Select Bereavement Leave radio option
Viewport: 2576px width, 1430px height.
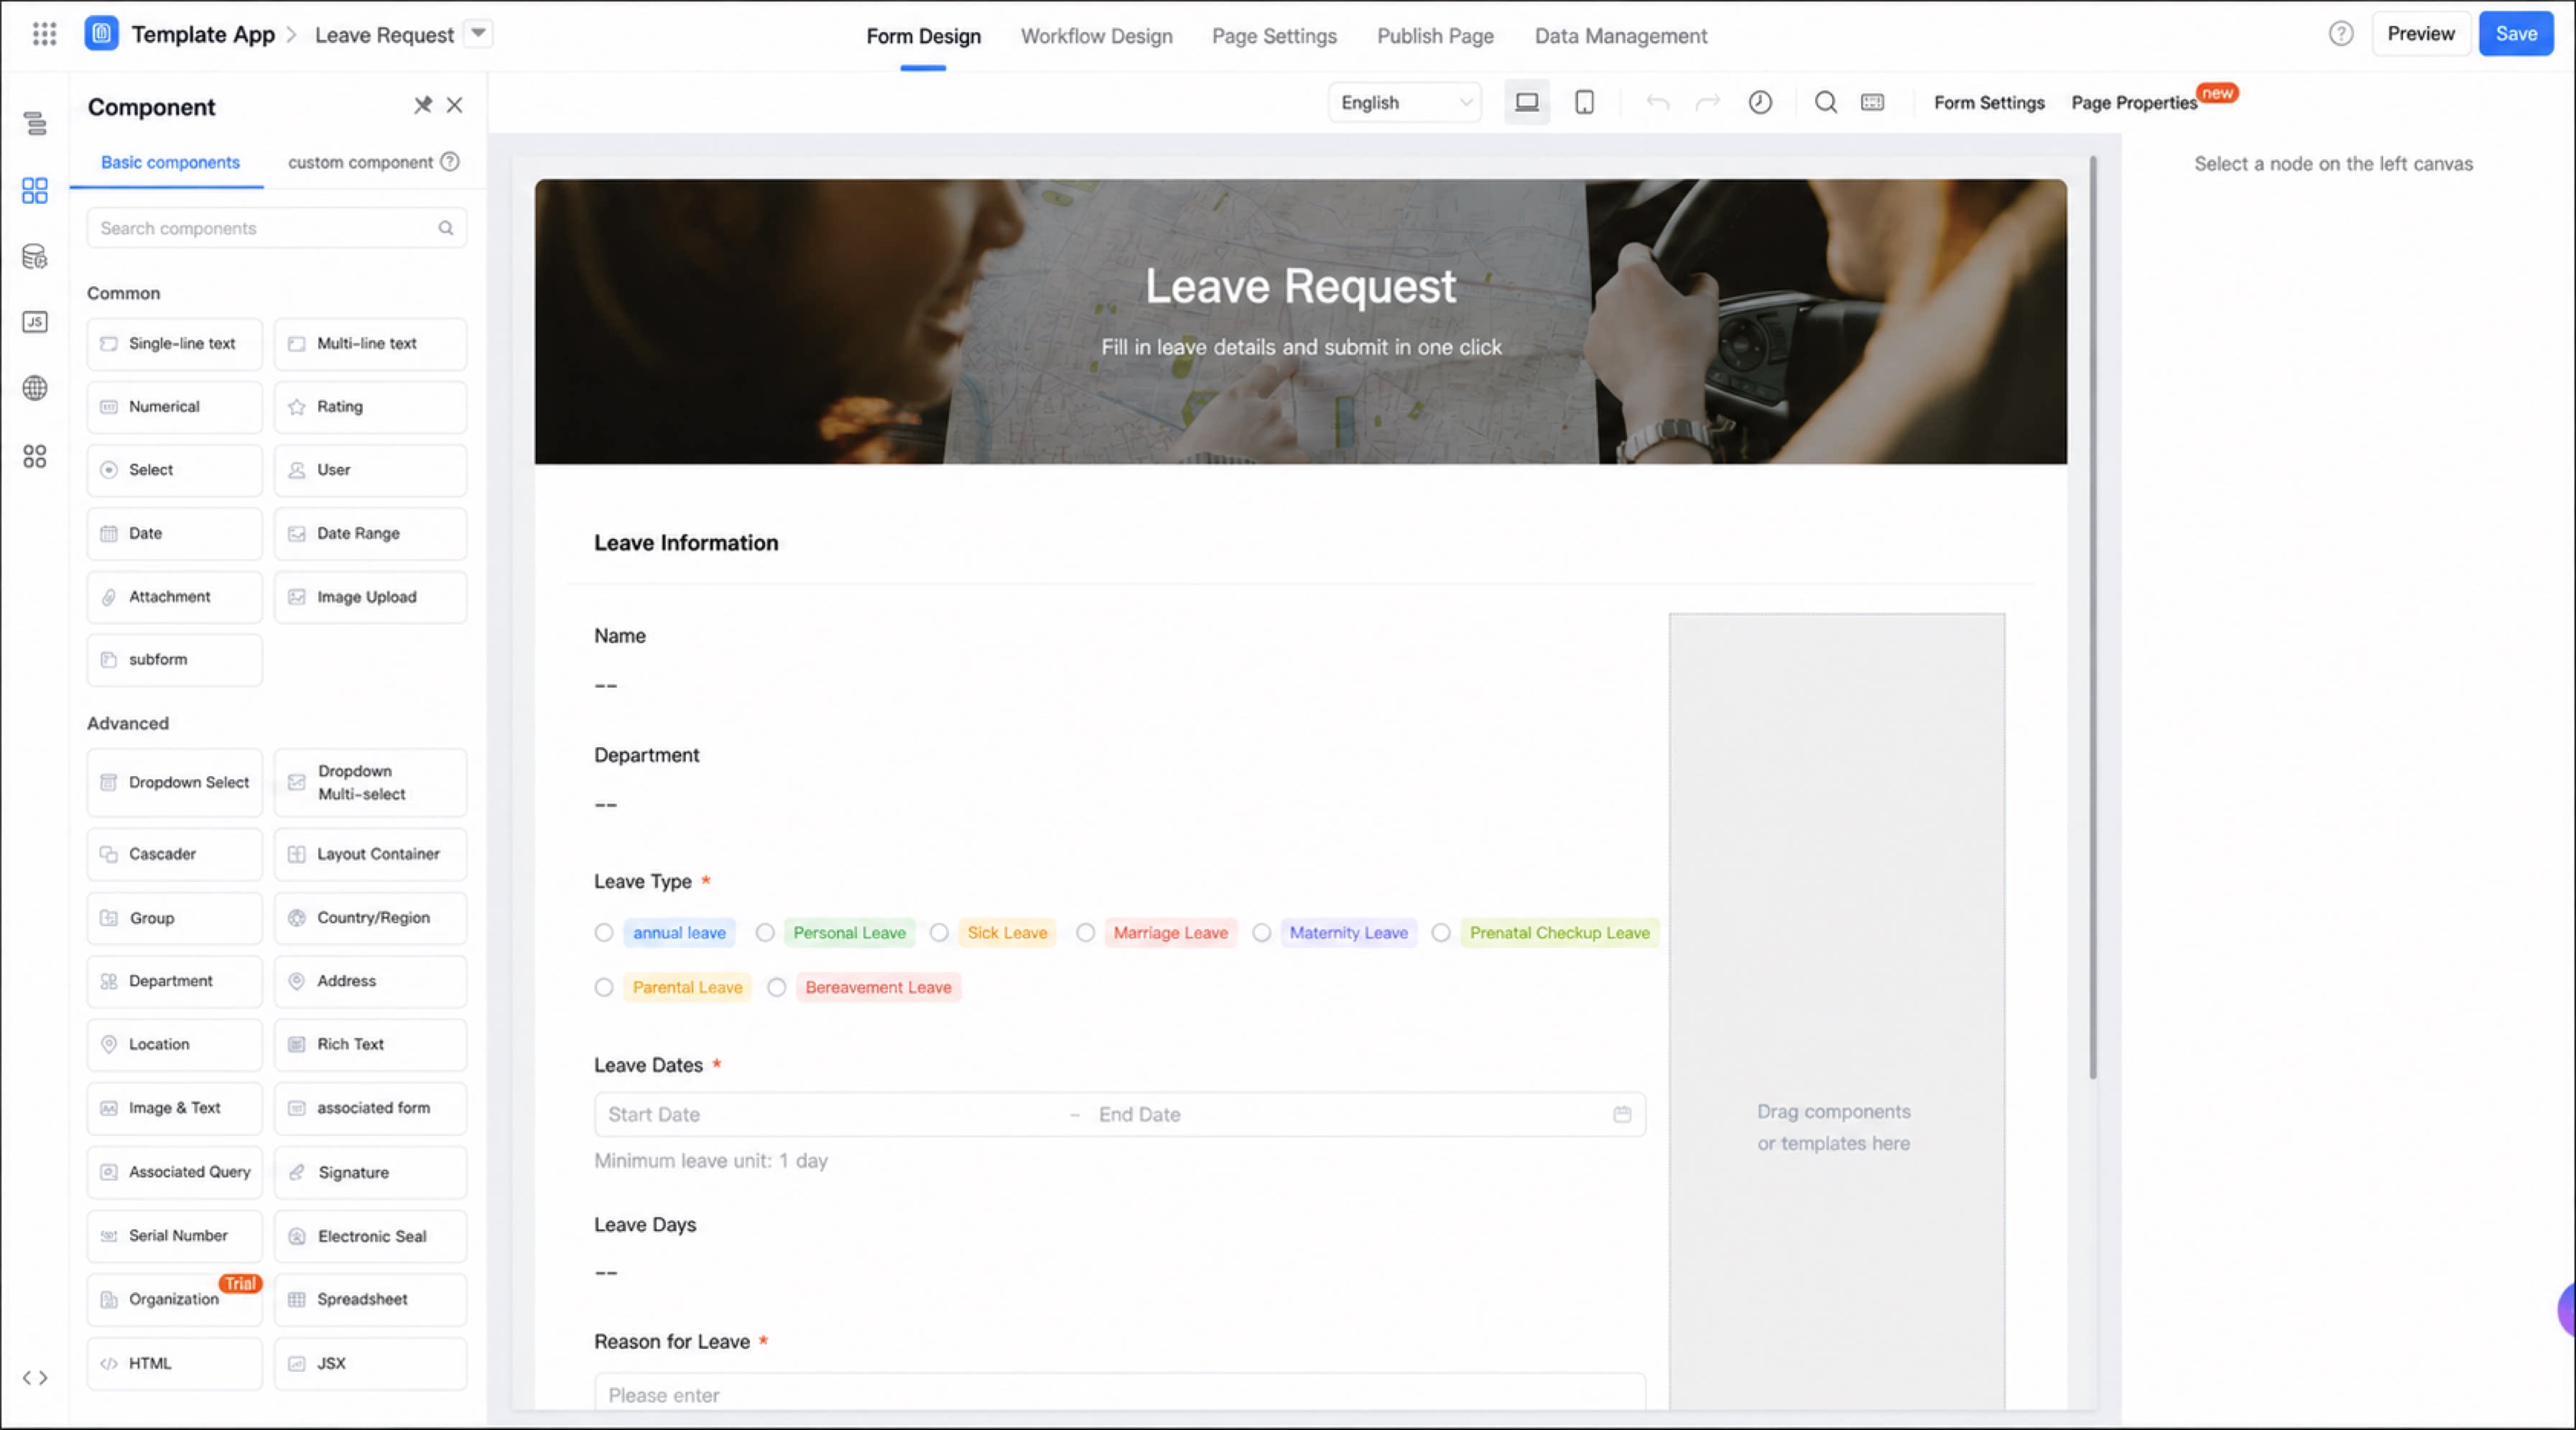point(777,988)
